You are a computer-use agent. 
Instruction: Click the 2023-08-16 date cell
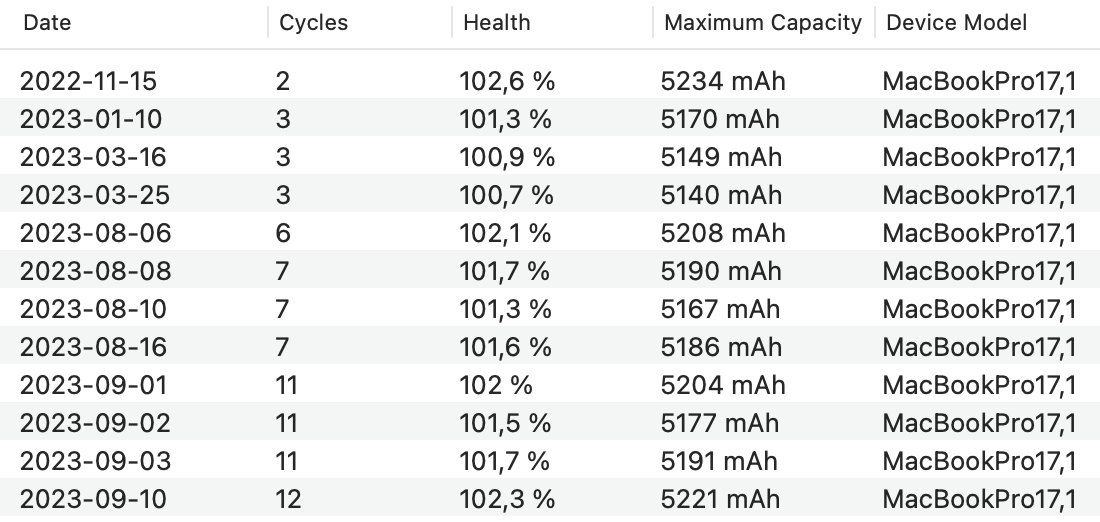click(x=93, y=347)
